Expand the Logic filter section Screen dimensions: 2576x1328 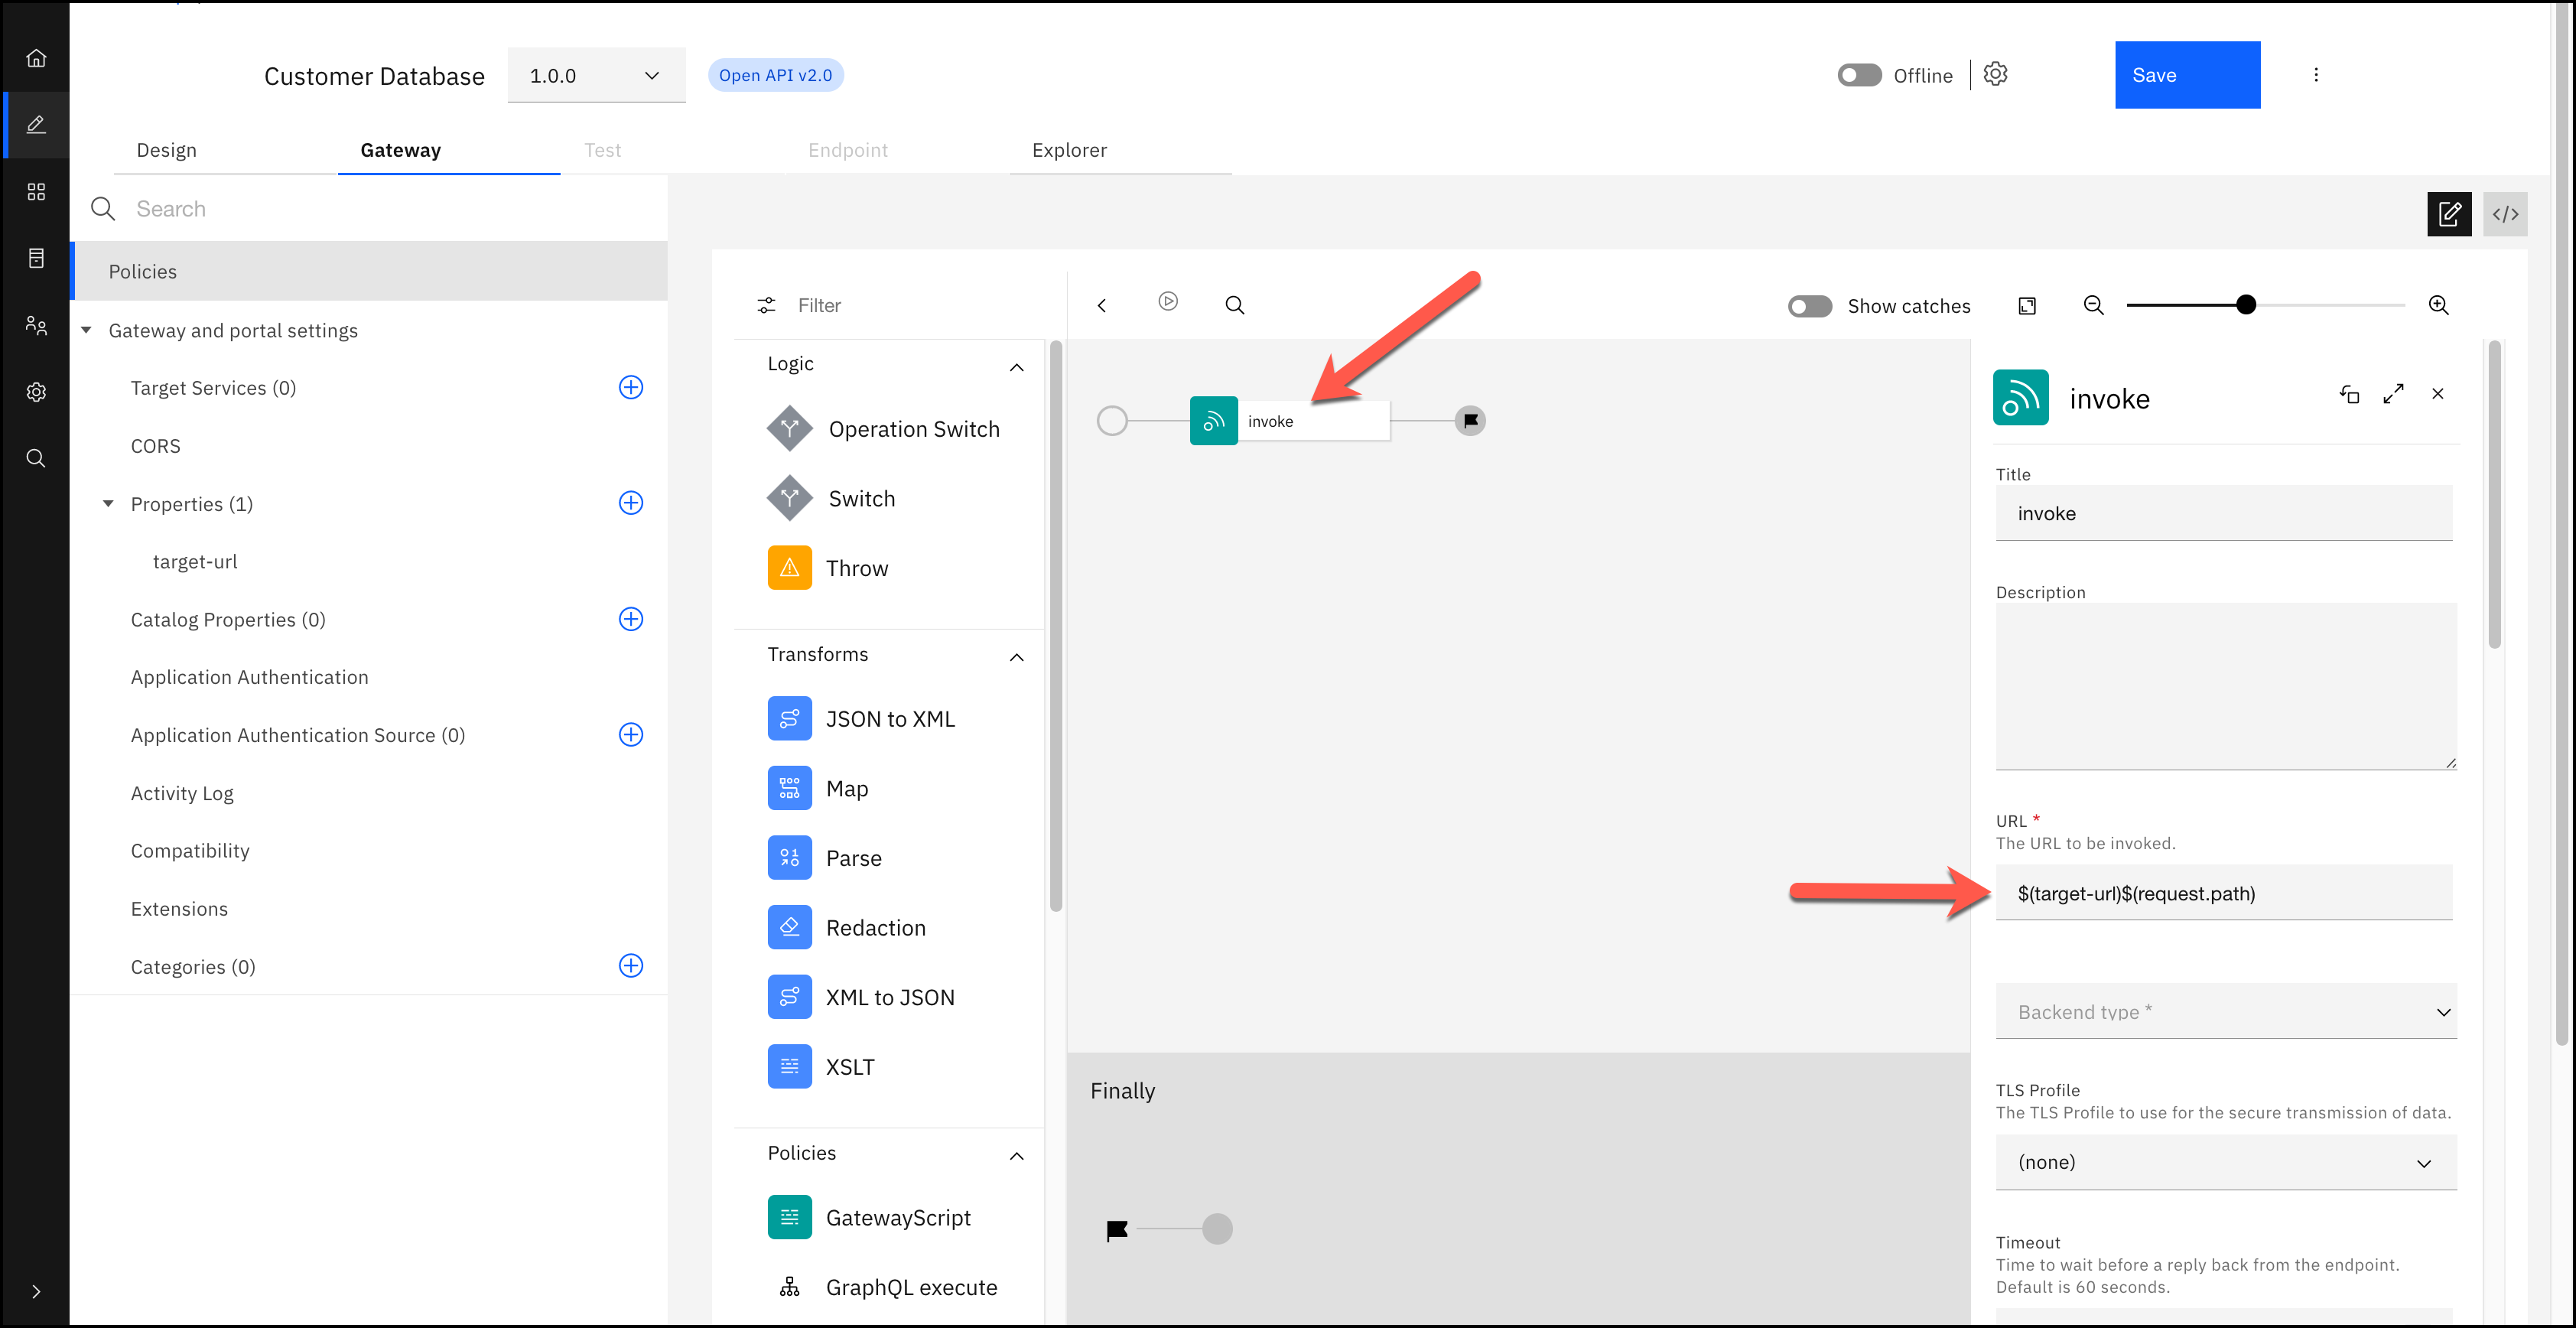(1017, 363)
